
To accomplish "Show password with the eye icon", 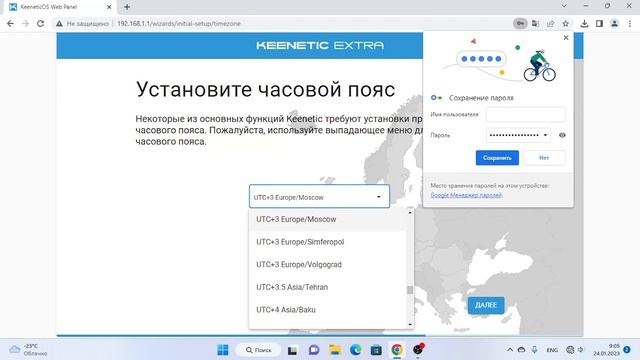I will [x=562, y=135].
